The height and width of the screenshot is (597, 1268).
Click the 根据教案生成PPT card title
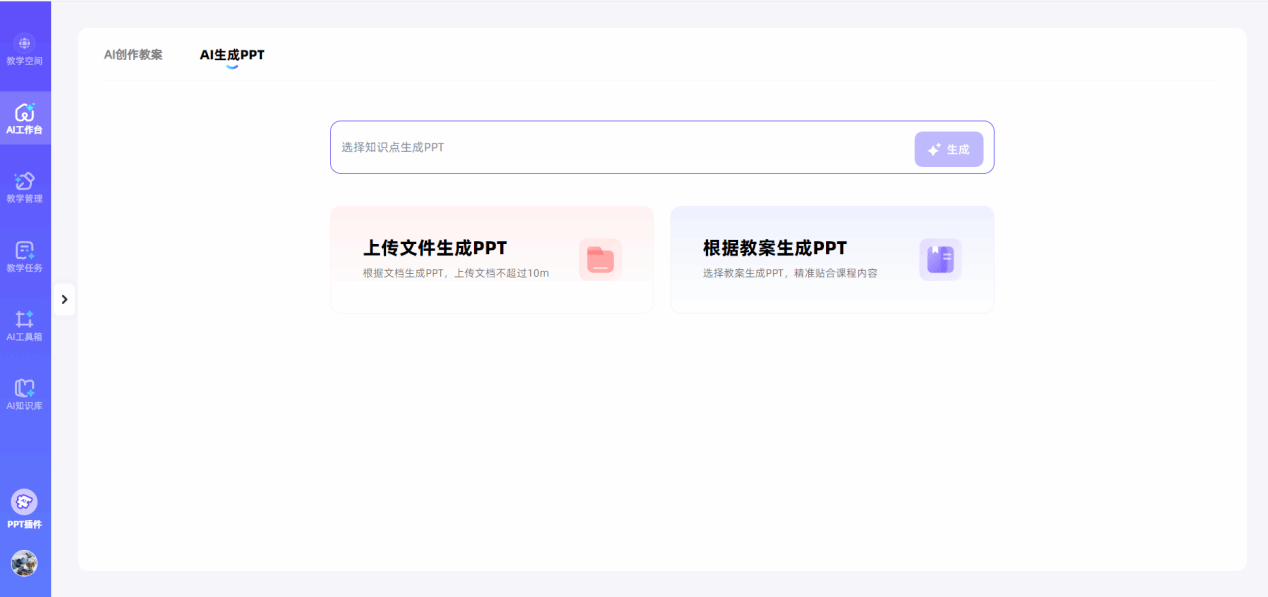(x=775, y=248)
